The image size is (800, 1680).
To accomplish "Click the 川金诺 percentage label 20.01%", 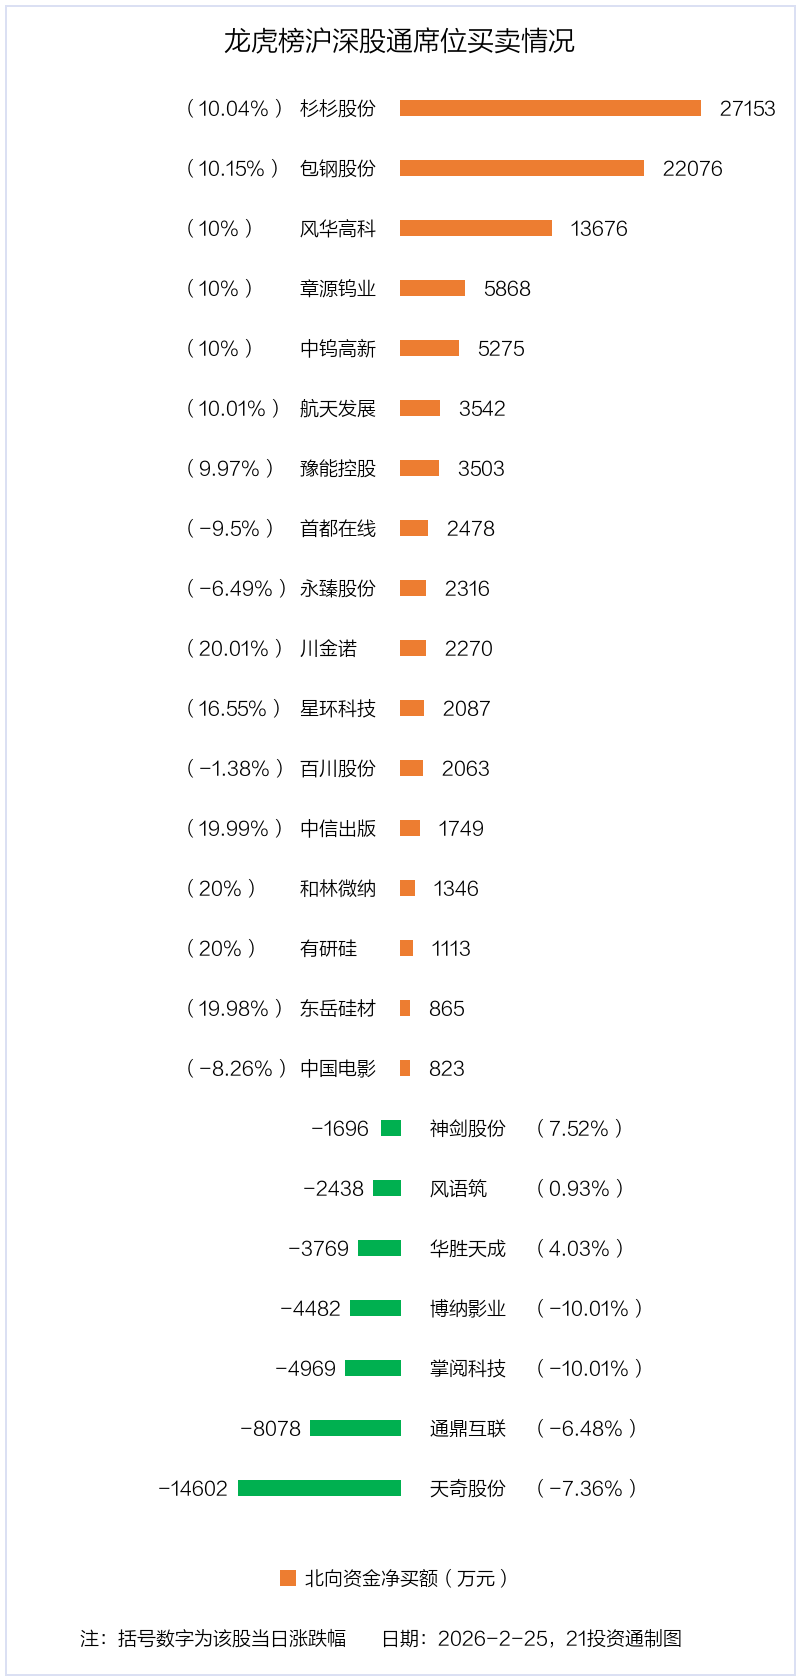I will pyautogui.click(x=234, y=648).
